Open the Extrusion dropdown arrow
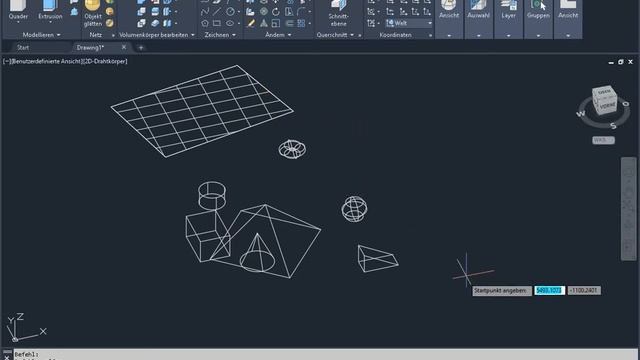 pos(50,22)
